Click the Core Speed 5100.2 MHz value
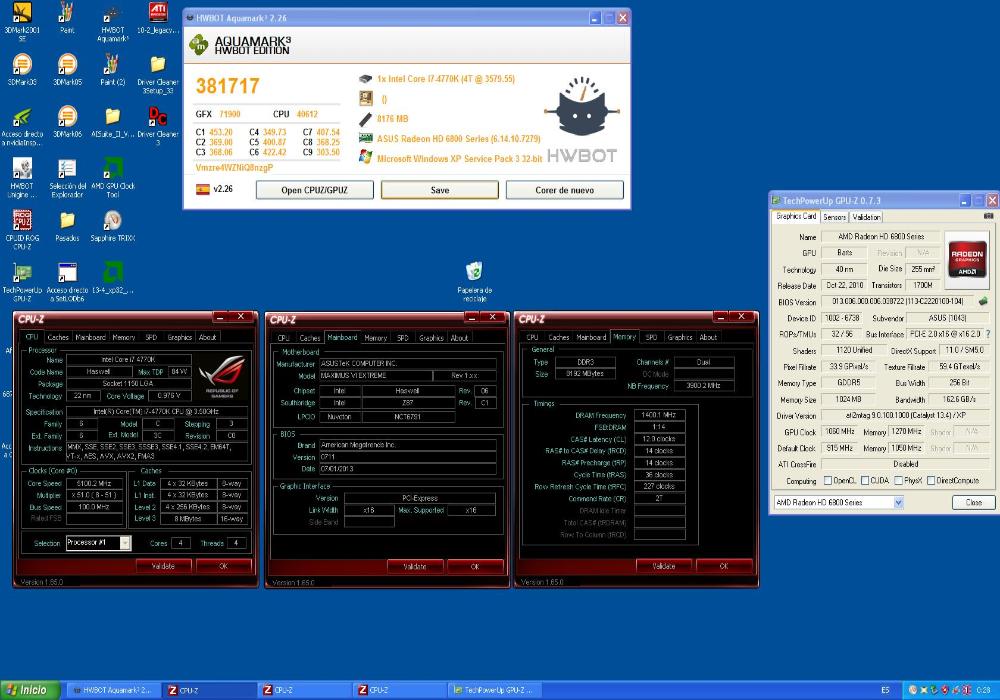This screenshot has width=1000, height=700. [95, 483]
